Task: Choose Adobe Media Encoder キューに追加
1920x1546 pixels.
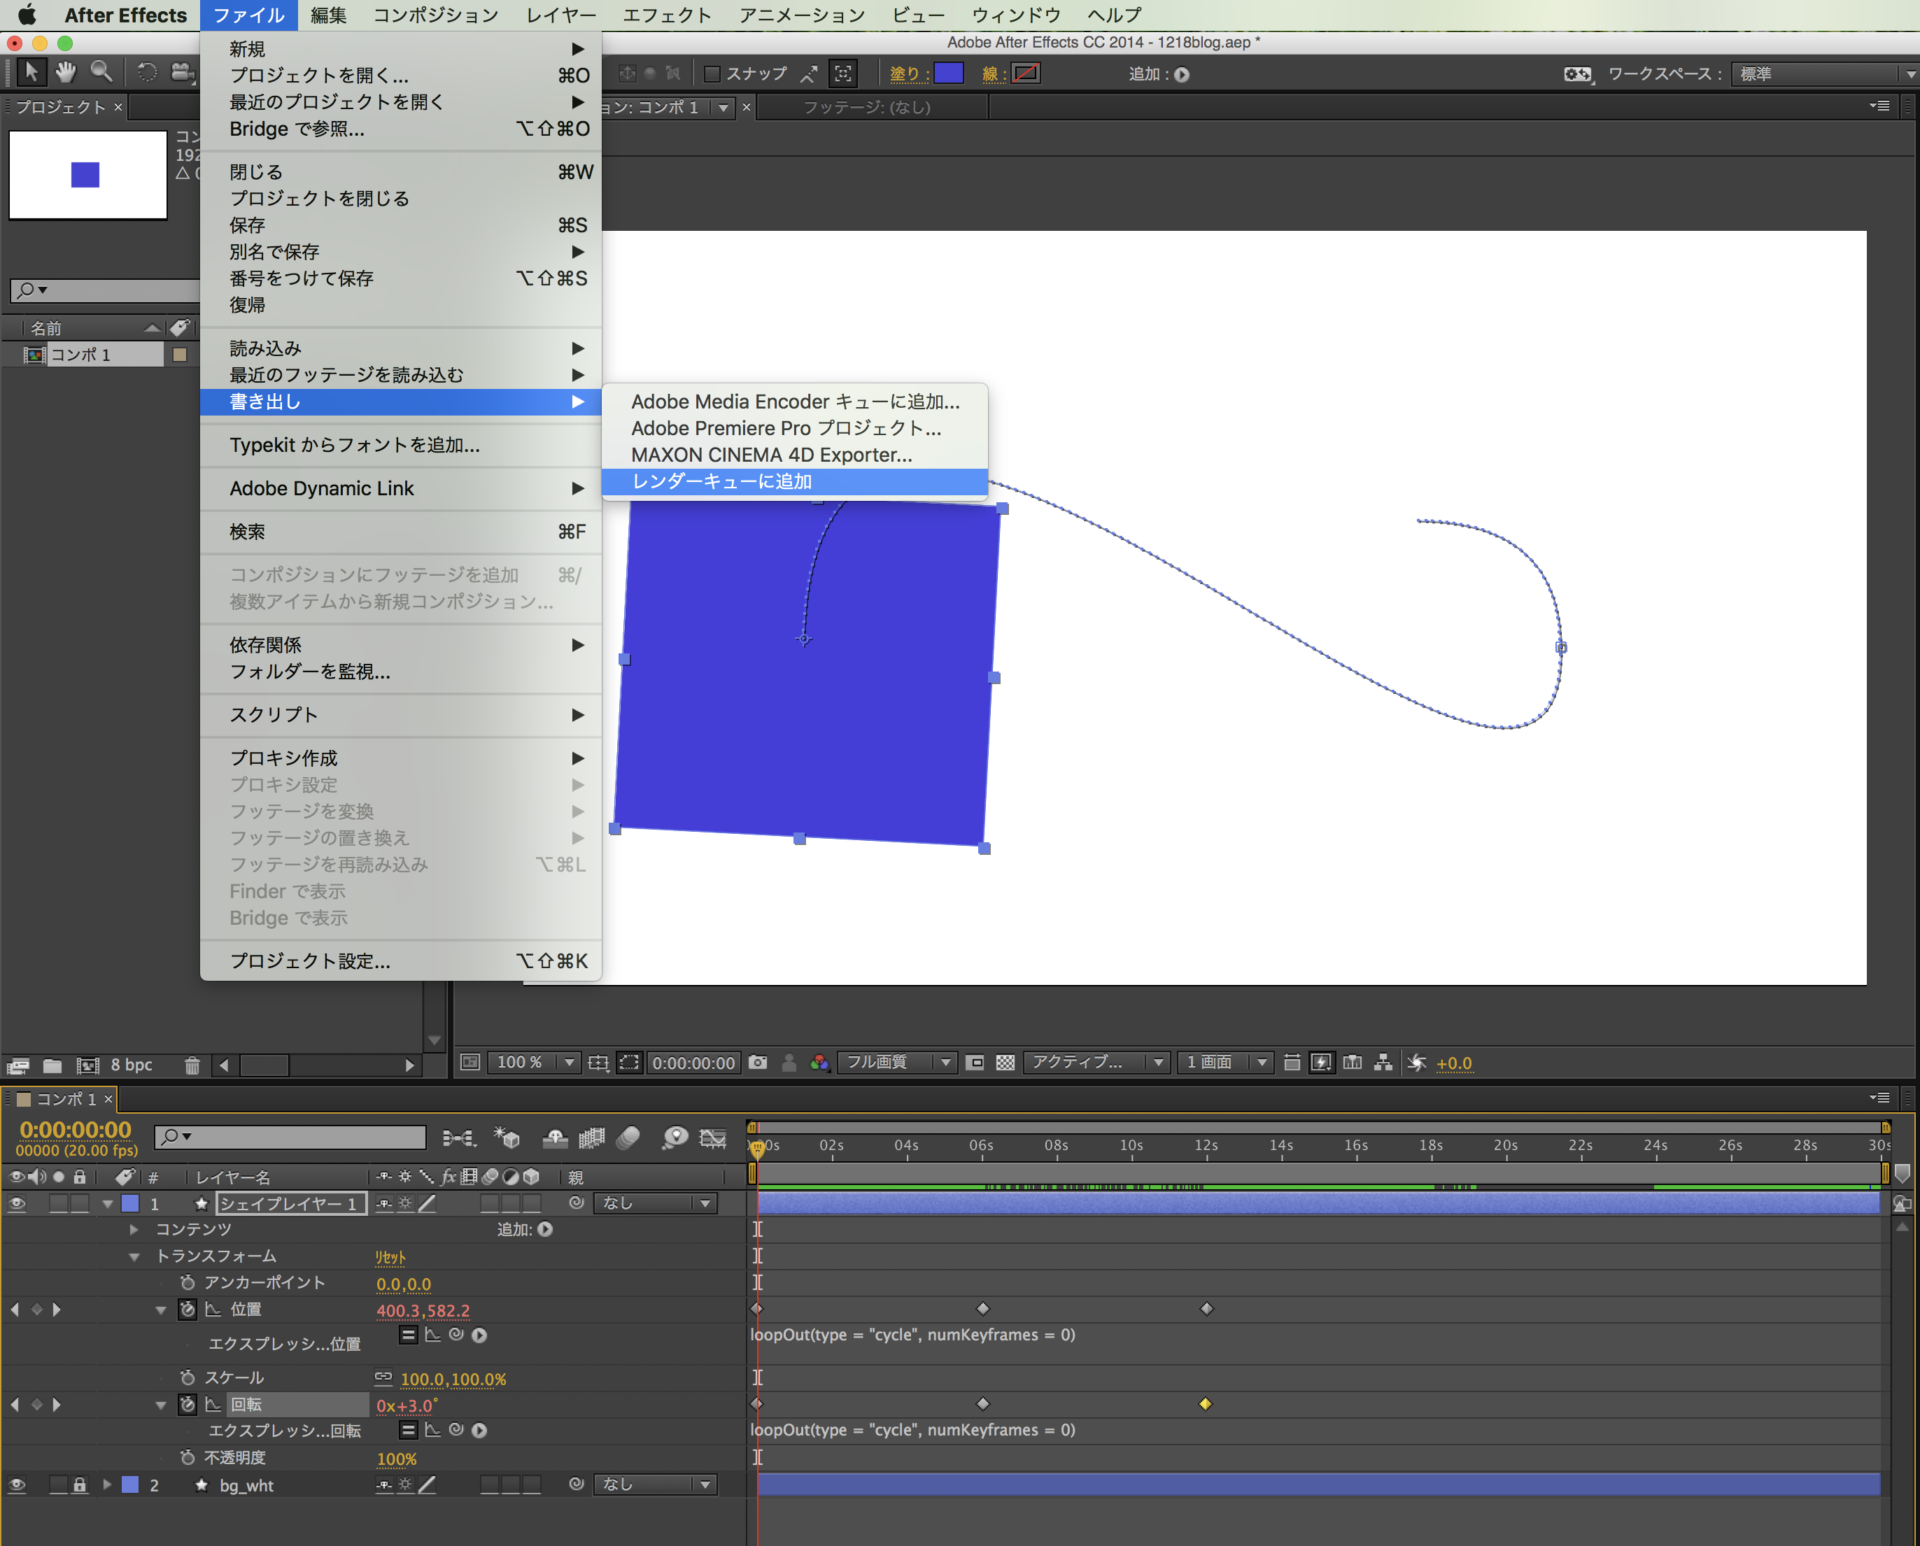Action: [x=794, y=401]
